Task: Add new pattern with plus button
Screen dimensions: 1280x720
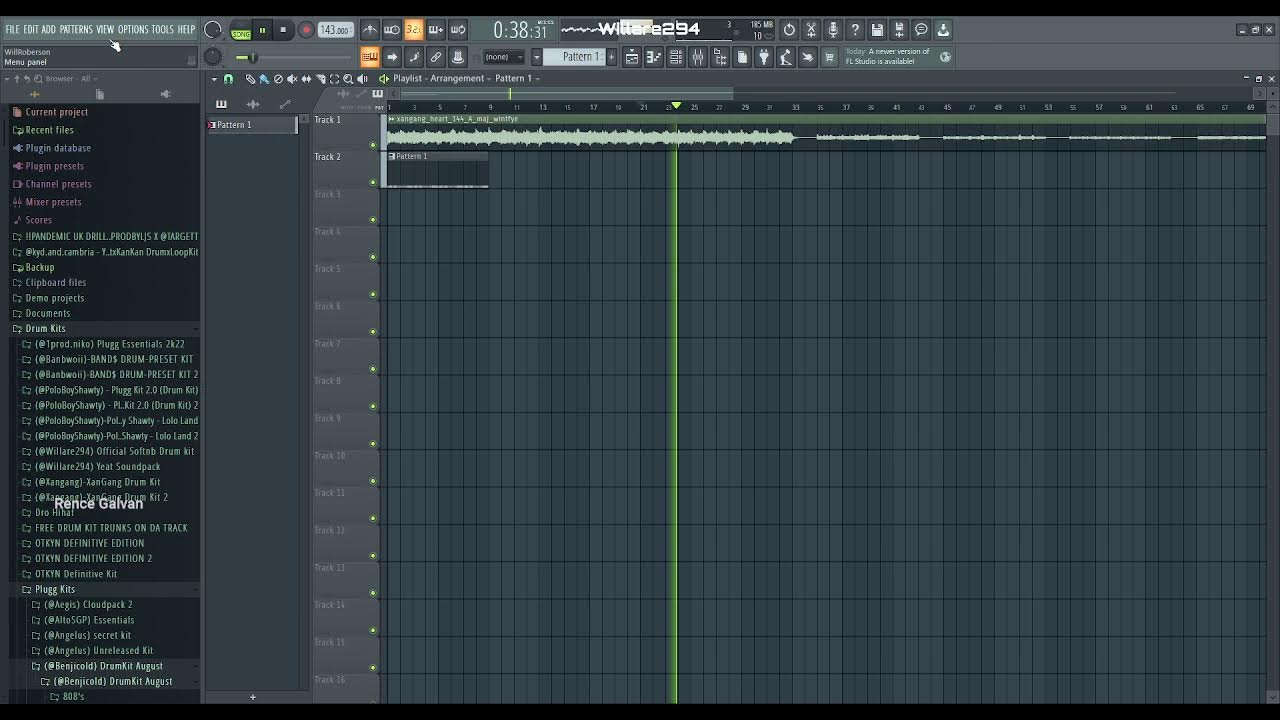Action: [611, 57]
